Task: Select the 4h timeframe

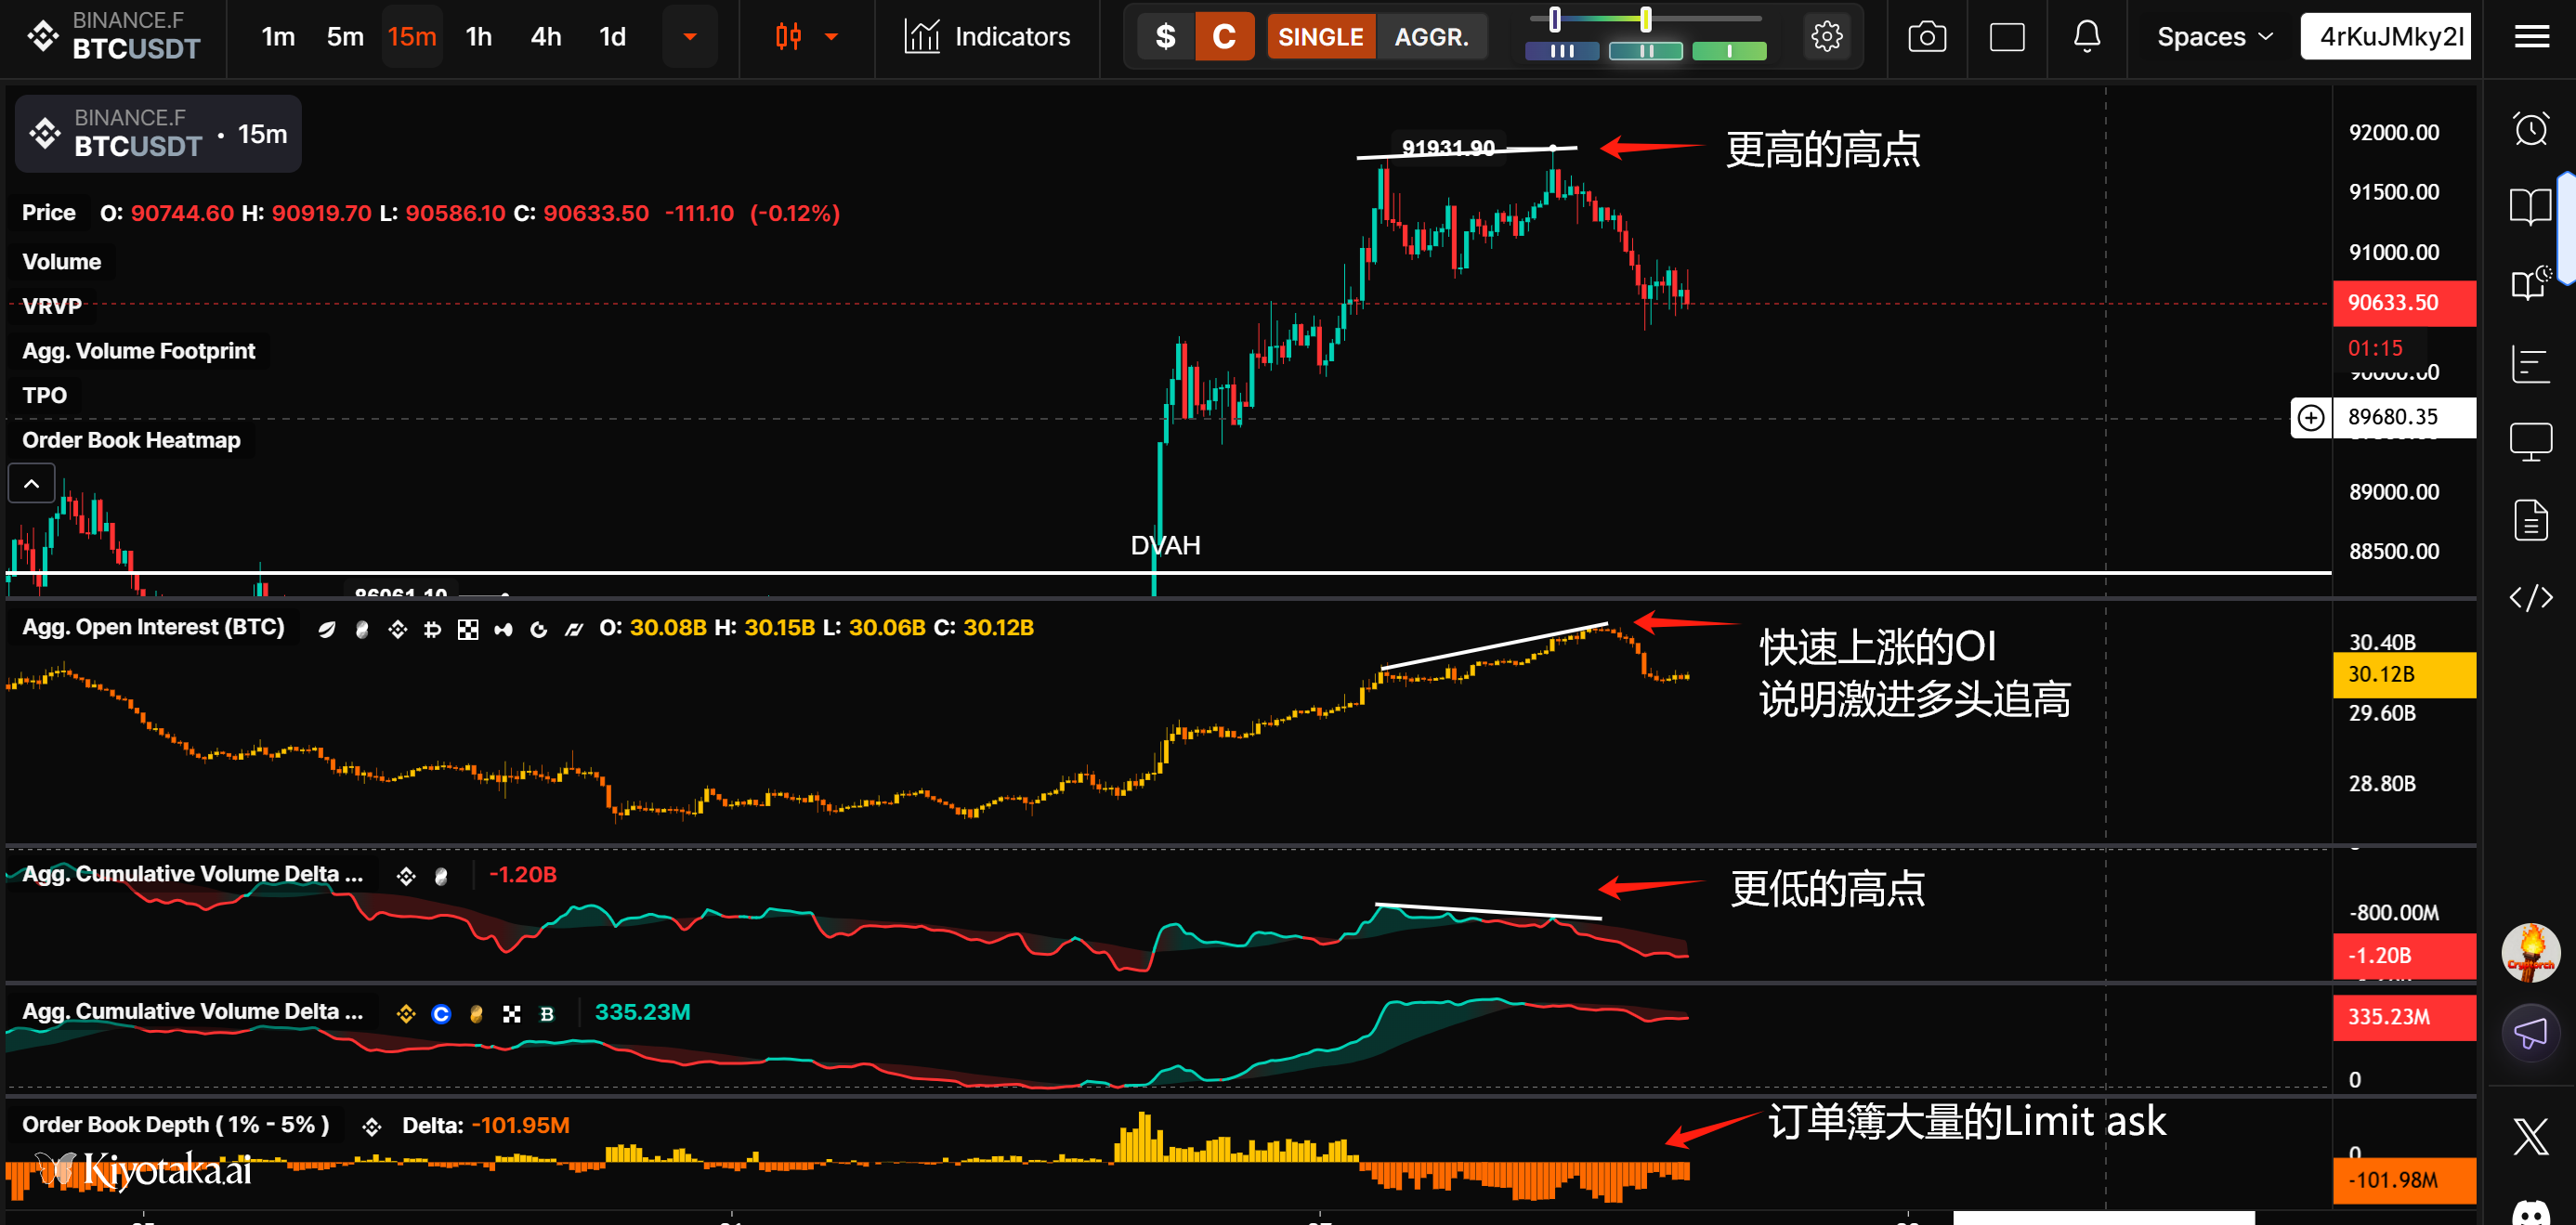Action: (545, 37)
